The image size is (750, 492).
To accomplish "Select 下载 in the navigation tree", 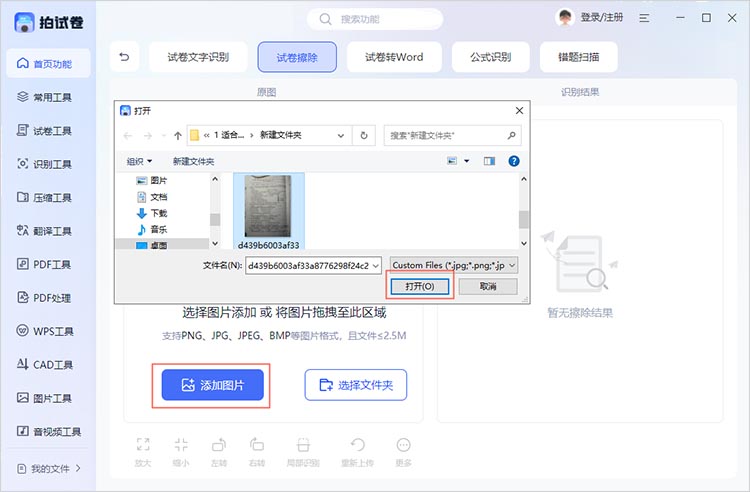I will coord(152,213).
